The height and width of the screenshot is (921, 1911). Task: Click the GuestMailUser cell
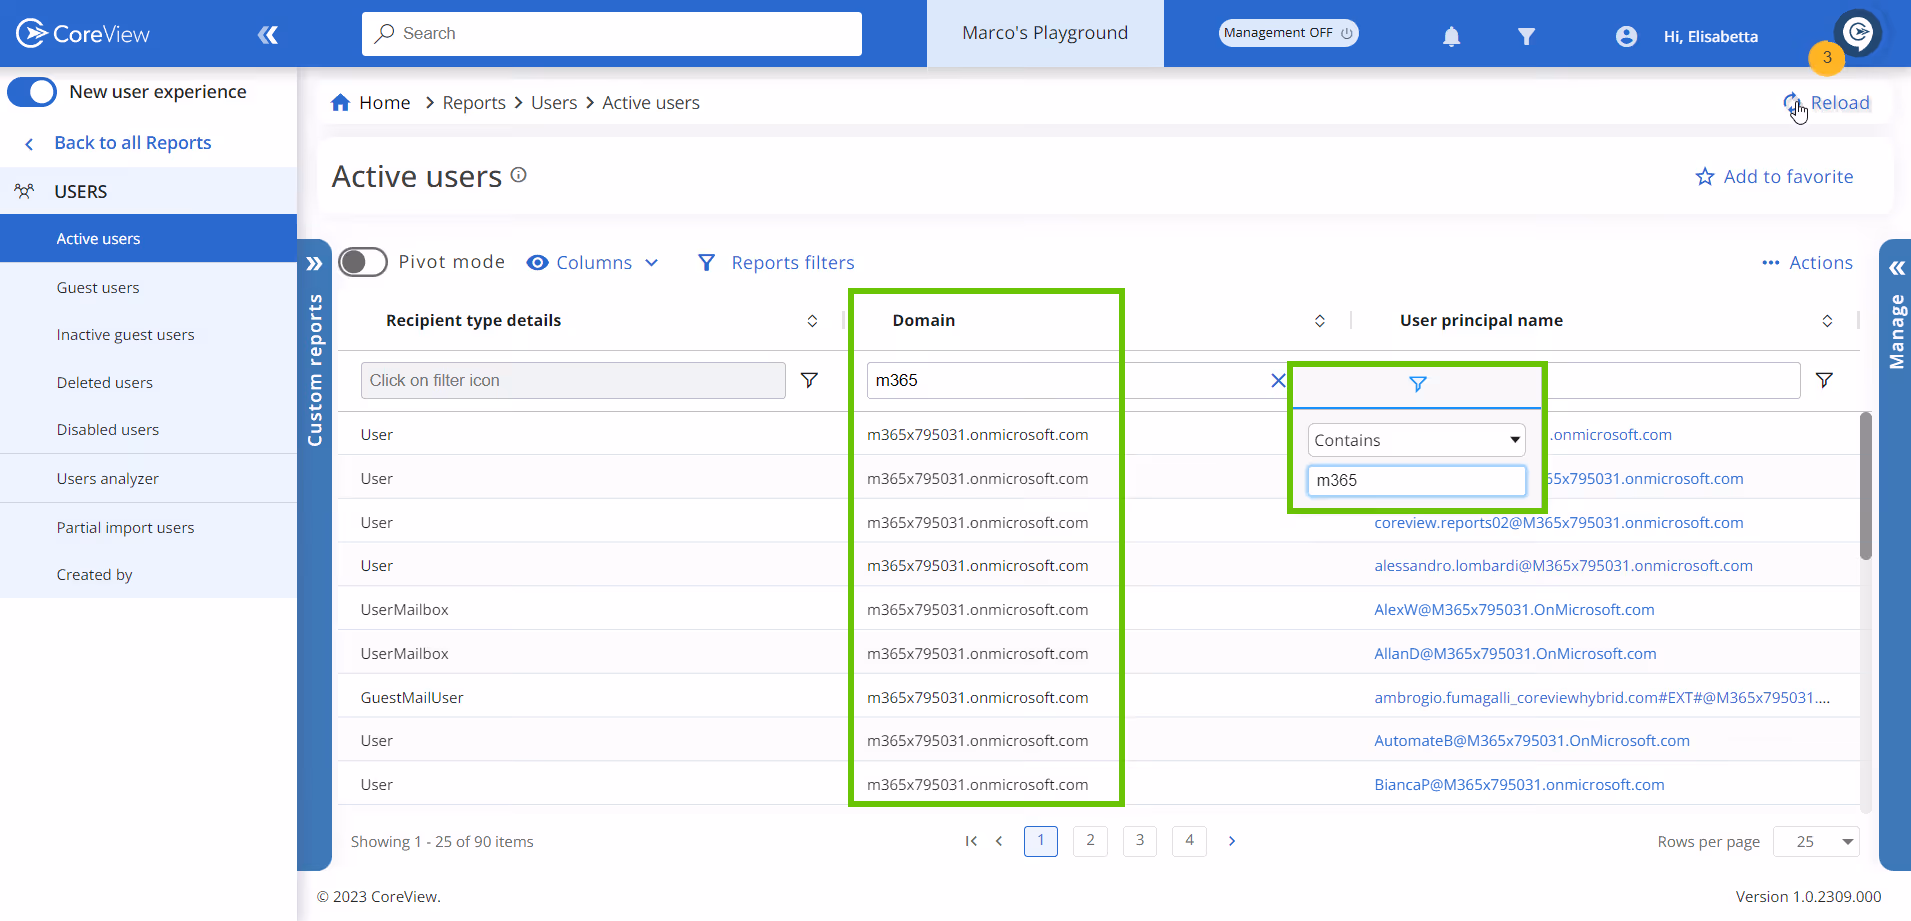412,698
